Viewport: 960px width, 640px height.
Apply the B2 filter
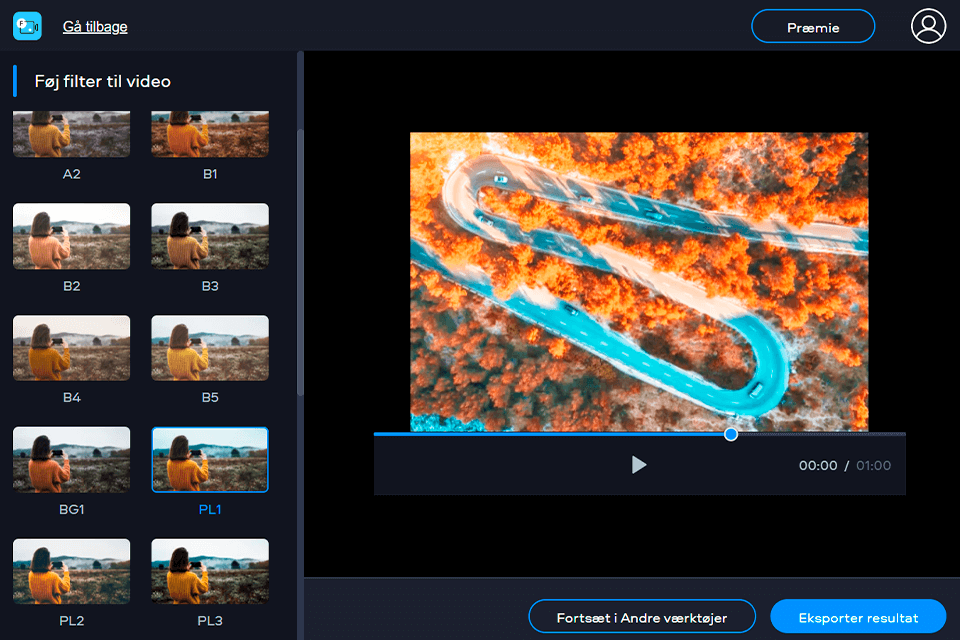tap(71, 236)
